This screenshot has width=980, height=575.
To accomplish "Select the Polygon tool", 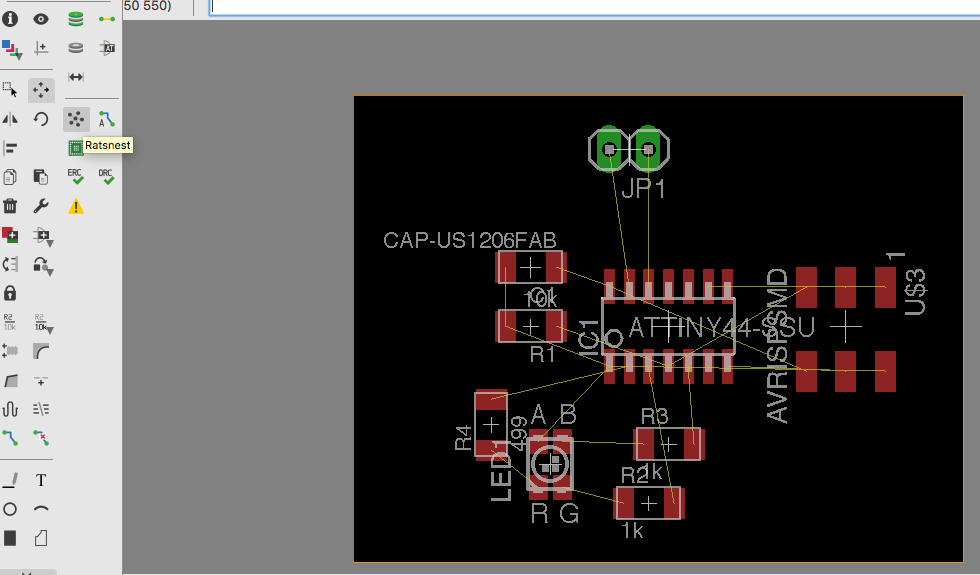I will pyautogui.click(x=41, y=538).
